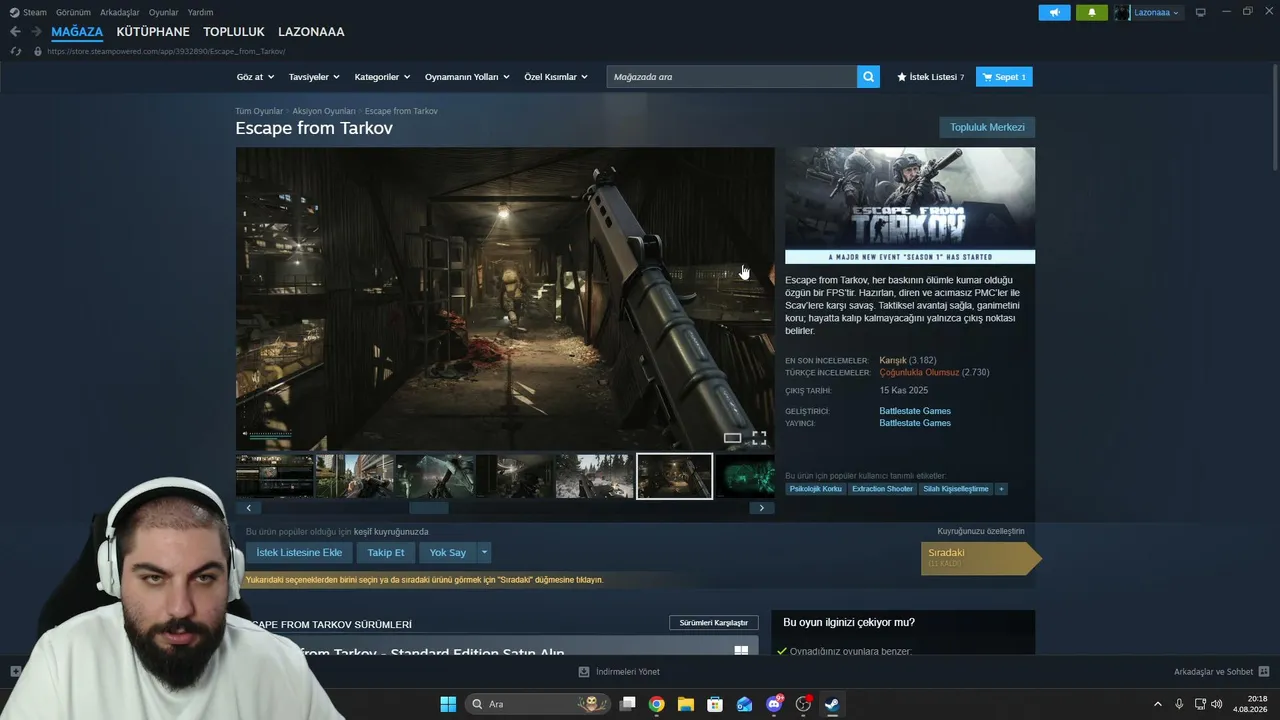The image size is (1280, 720).
Task: Open the blue megaphone announcements button
Action: tap(1054, 12)
